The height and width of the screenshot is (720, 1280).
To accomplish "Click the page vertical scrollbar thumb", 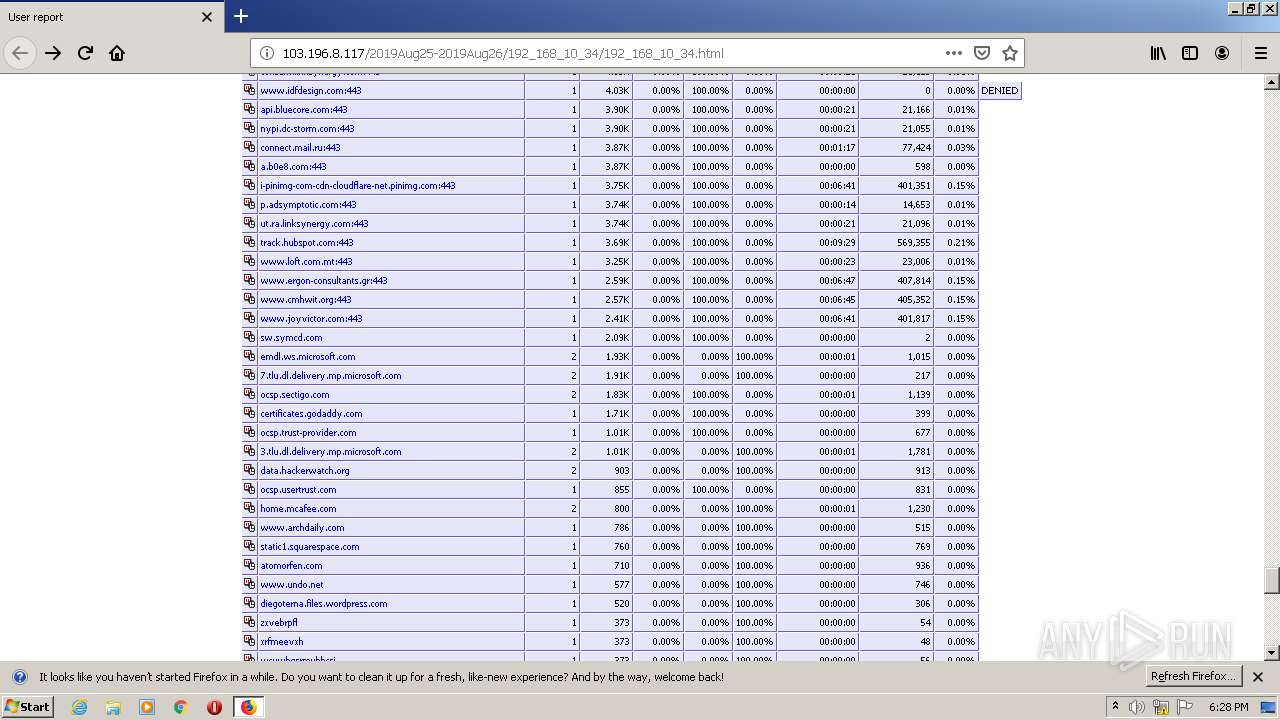I will (1272, 580).
